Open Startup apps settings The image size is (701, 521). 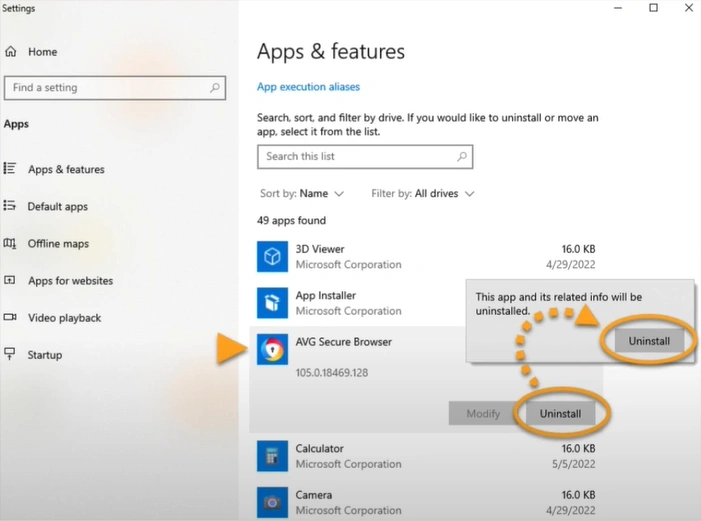tap(45, 355)
